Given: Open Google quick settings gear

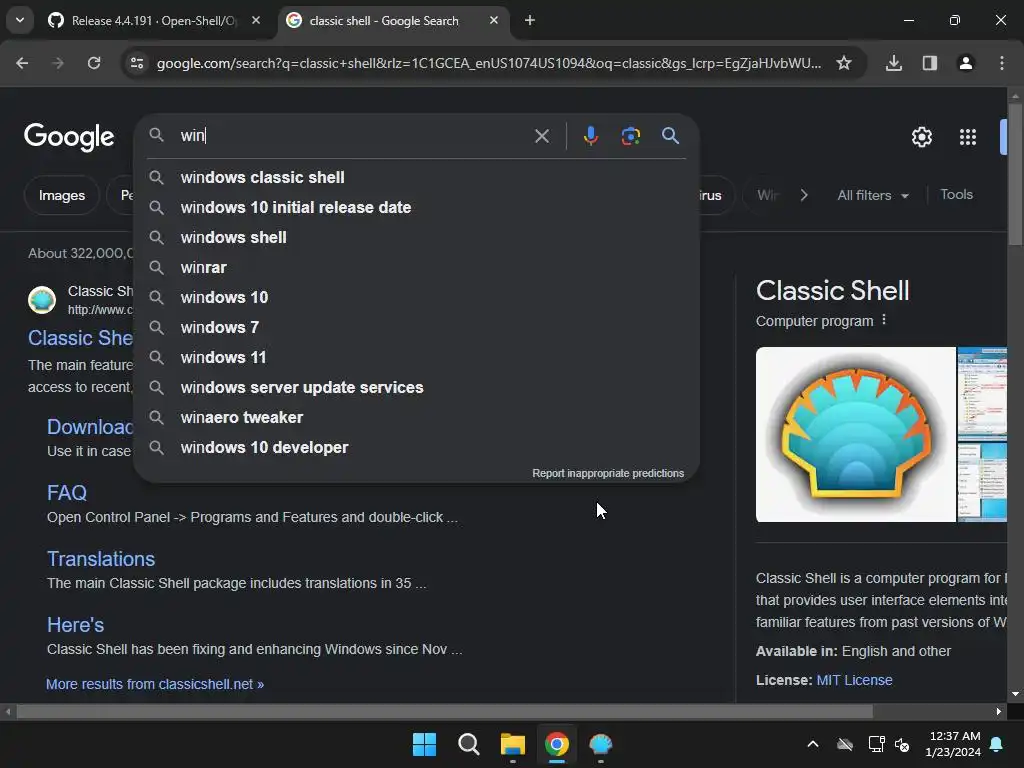Looking at the screenshot, I should 921,137.
